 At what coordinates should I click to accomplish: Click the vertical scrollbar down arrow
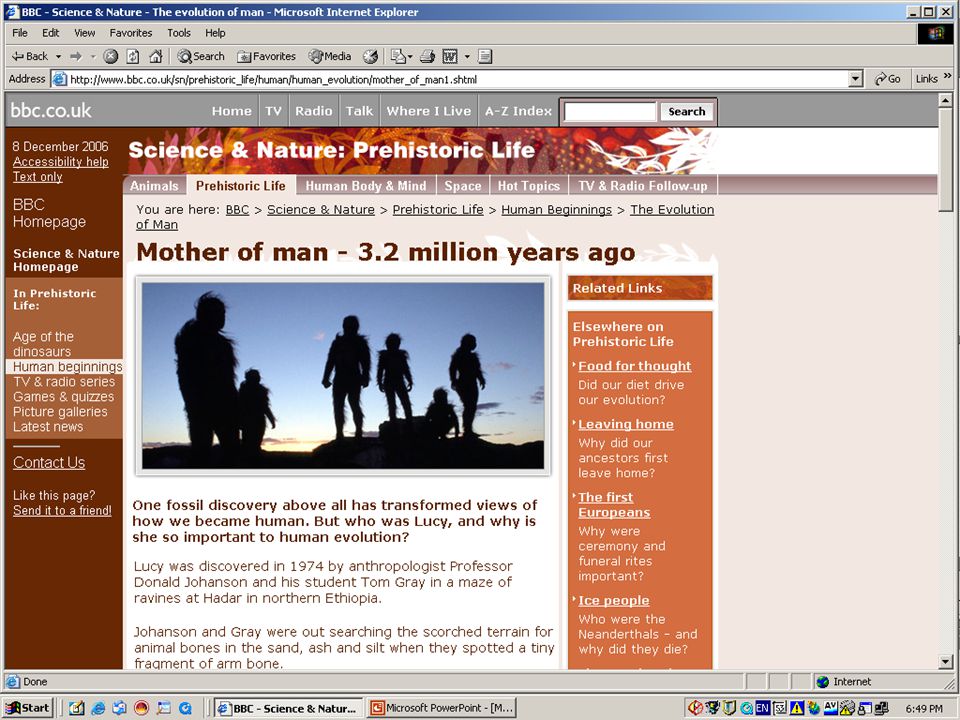[945, 661]
